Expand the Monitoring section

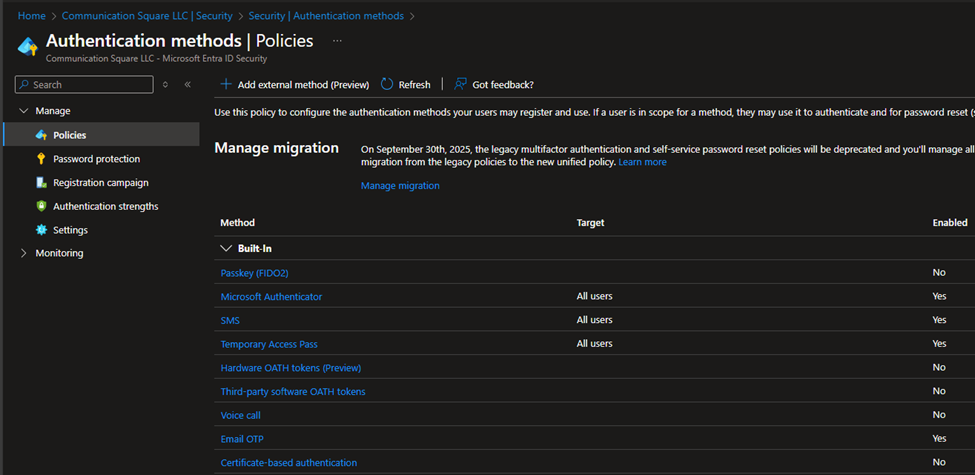(24, 254)
